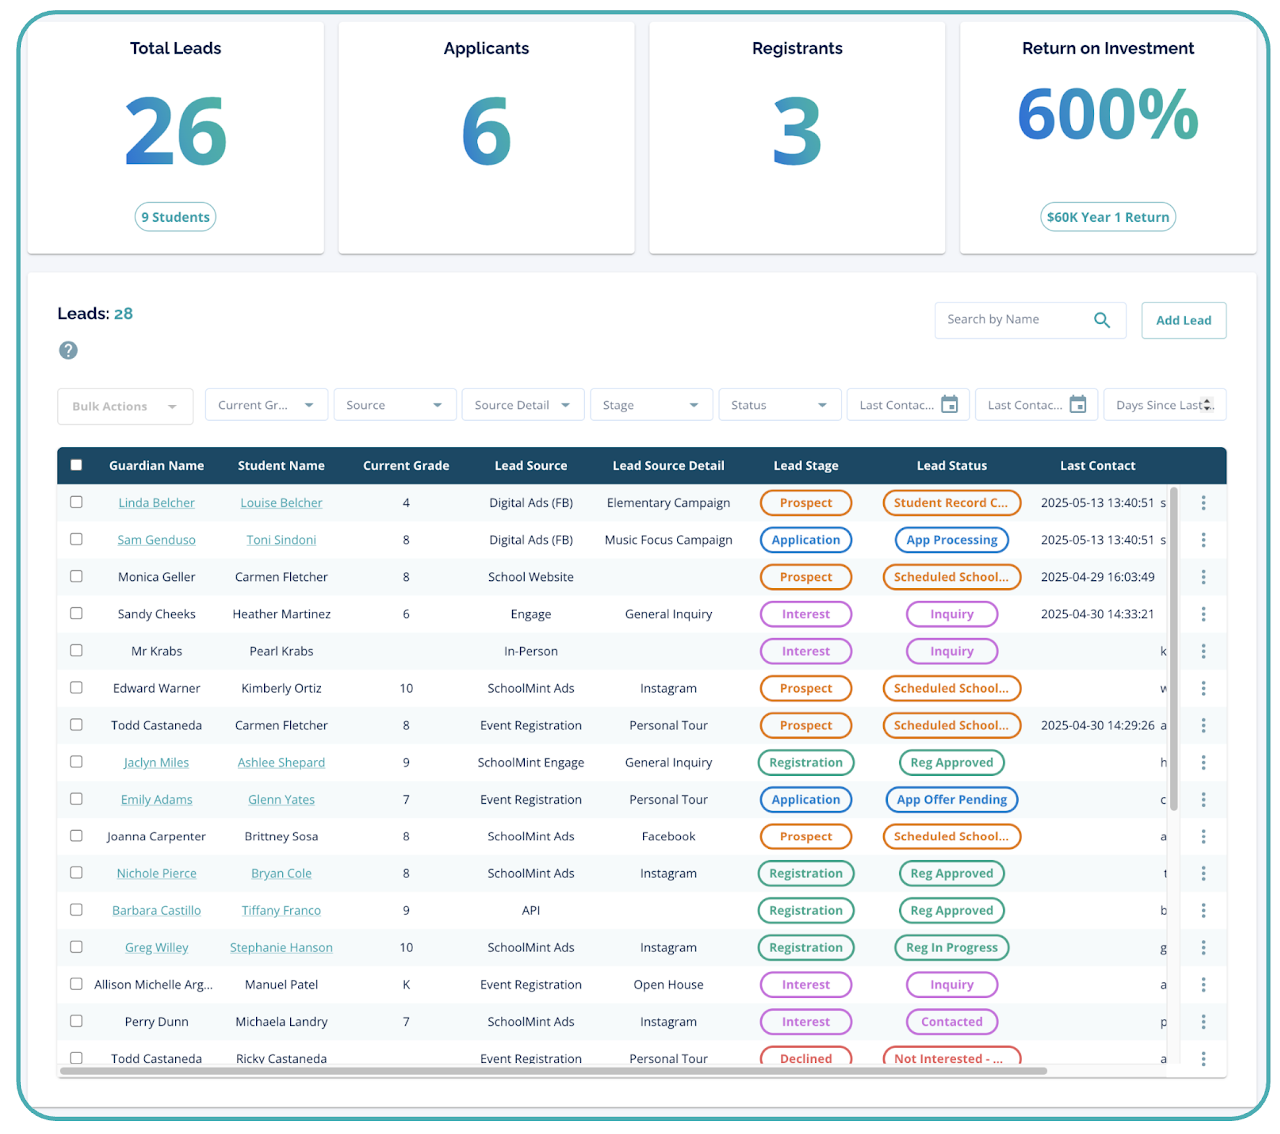1280x1134 pixels.
Task: Open row options for Linda Belcher
Action: pyautogui.click(x=1203, y=503)
